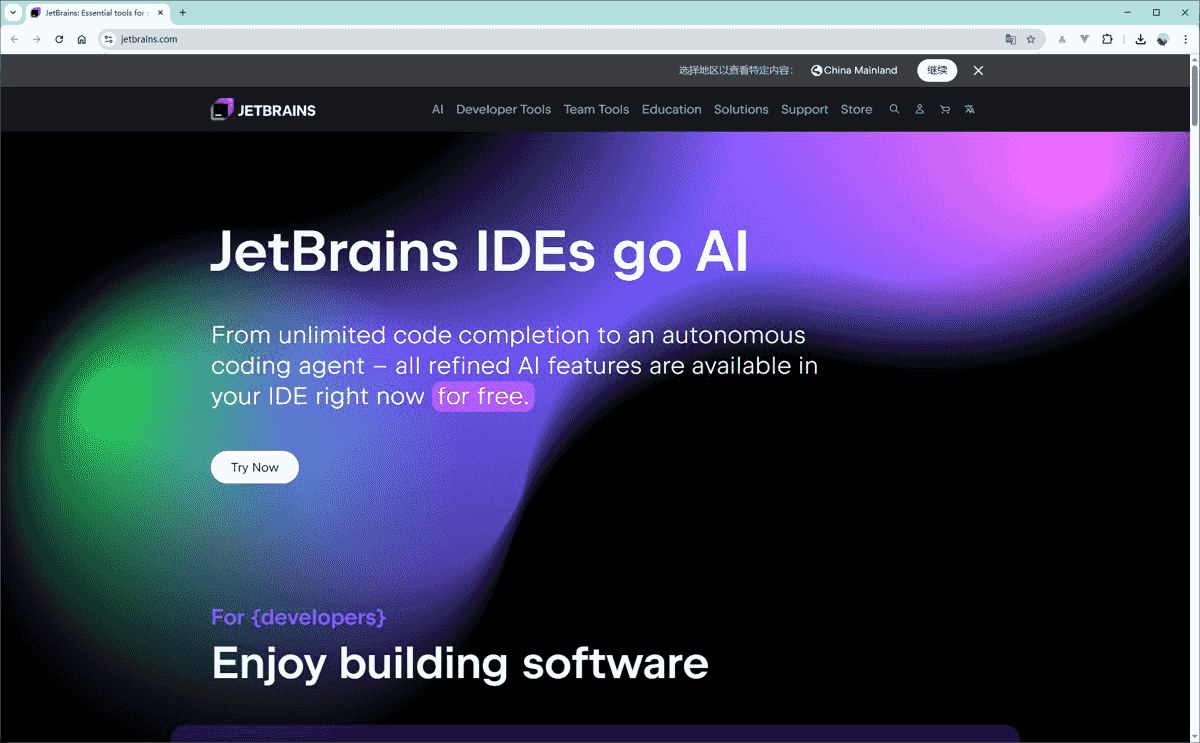1200x743 pixels.
Task: Open the Team Tools menu
Action: click(596, 109)
